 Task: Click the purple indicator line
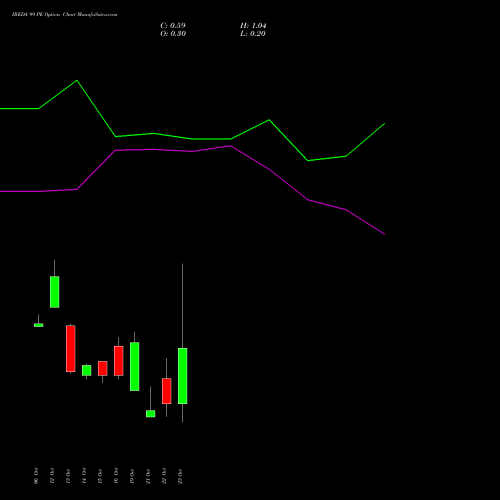coord(192,151)
